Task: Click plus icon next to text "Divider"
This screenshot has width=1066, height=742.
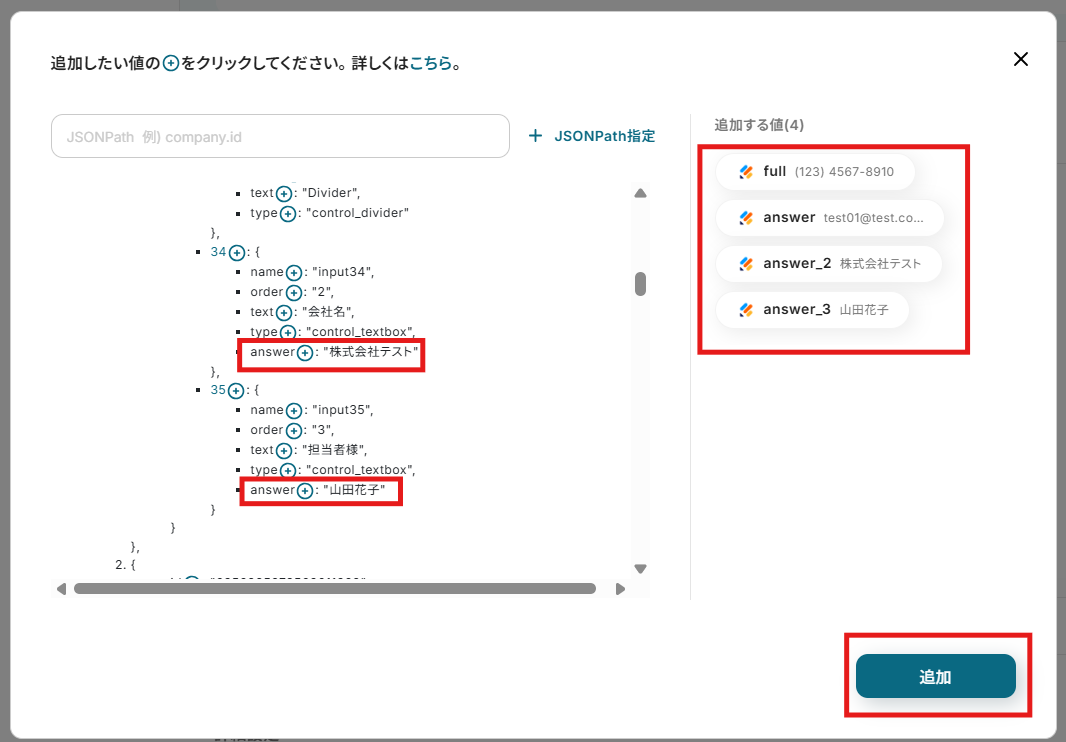Action: [x=284, y=194]
